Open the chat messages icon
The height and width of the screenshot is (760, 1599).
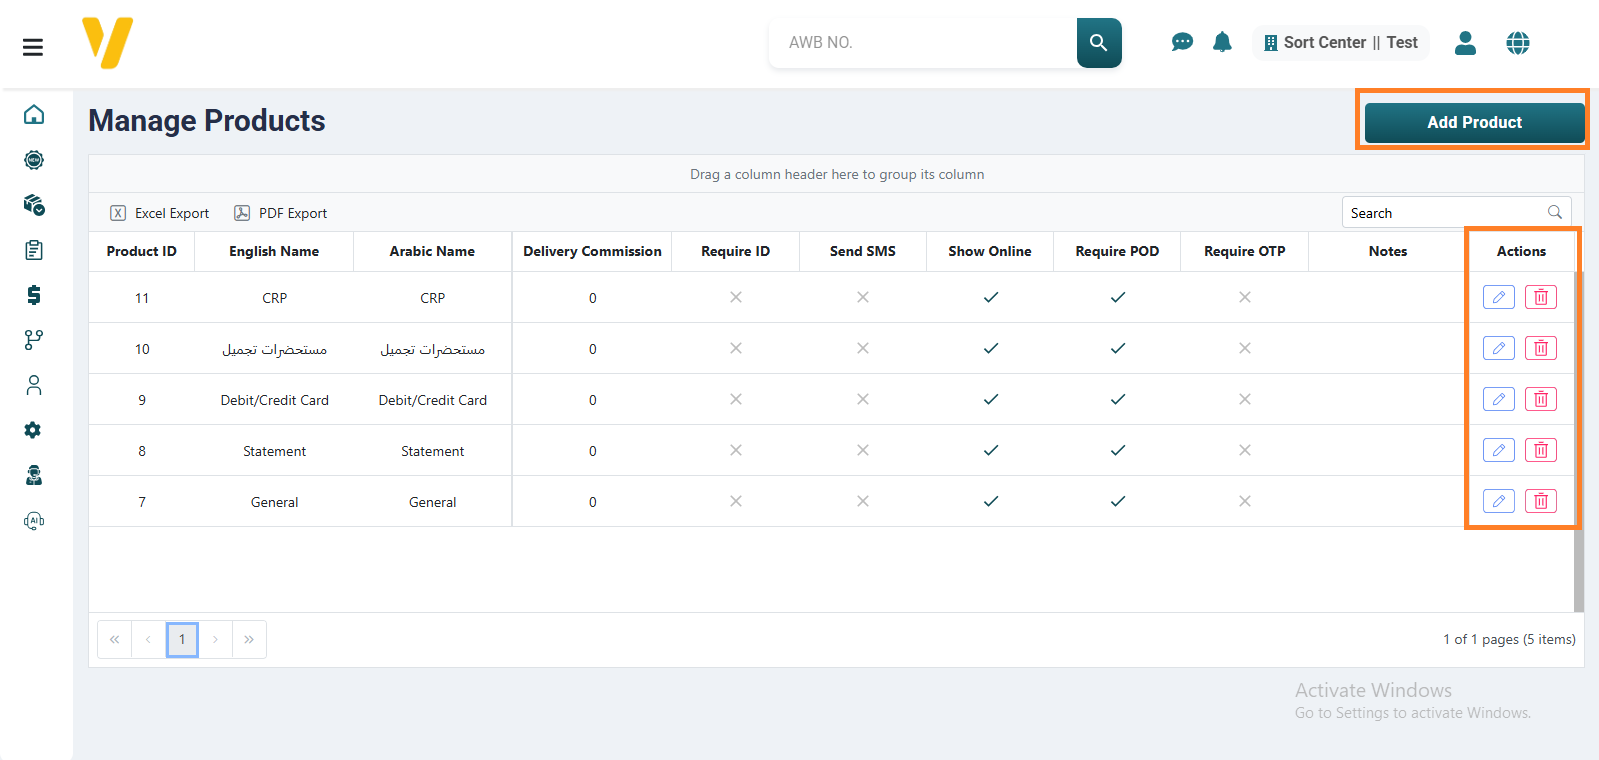(x=1182, y=42)
